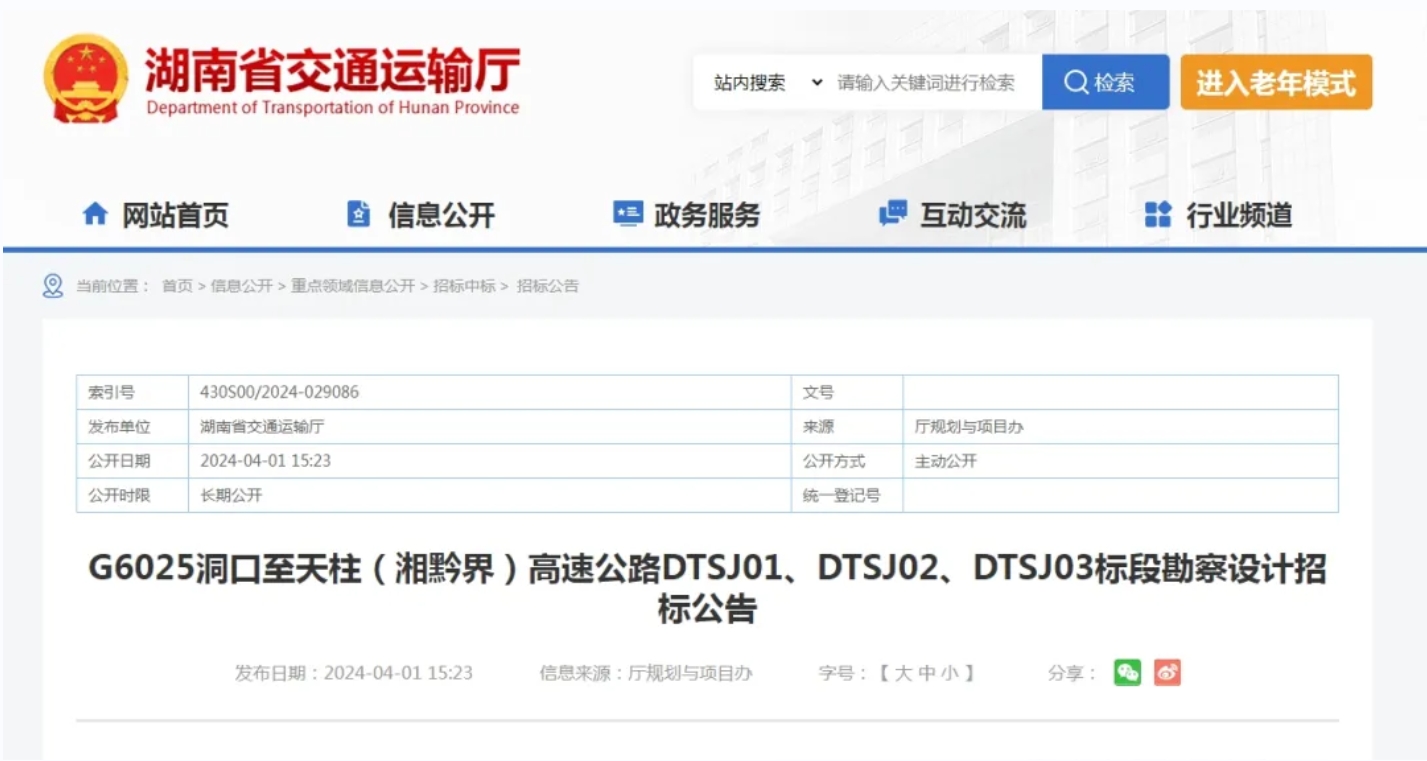Click the 重点领域信息公开 breadcrumb link
The image size is (1427, 761).
tap(352, 286)
